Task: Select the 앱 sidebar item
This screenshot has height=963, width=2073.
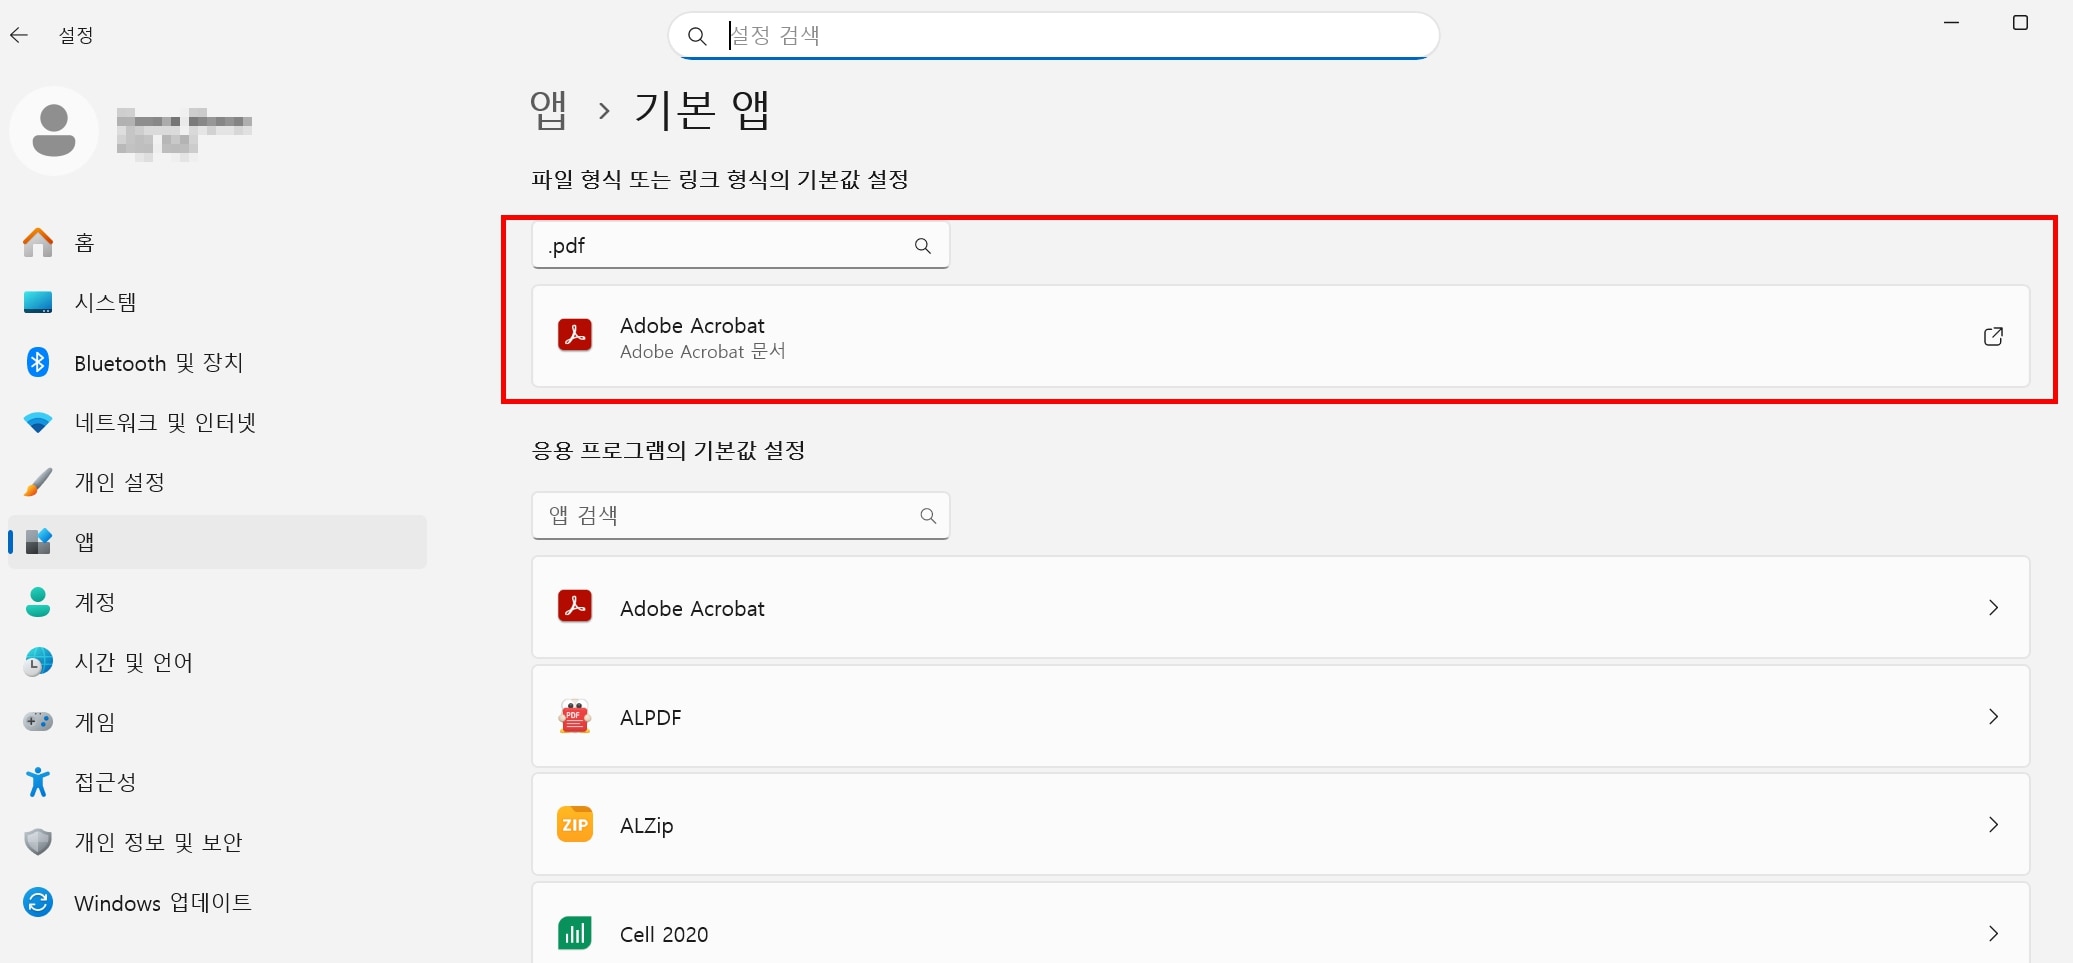Action: tap(217, 542)
